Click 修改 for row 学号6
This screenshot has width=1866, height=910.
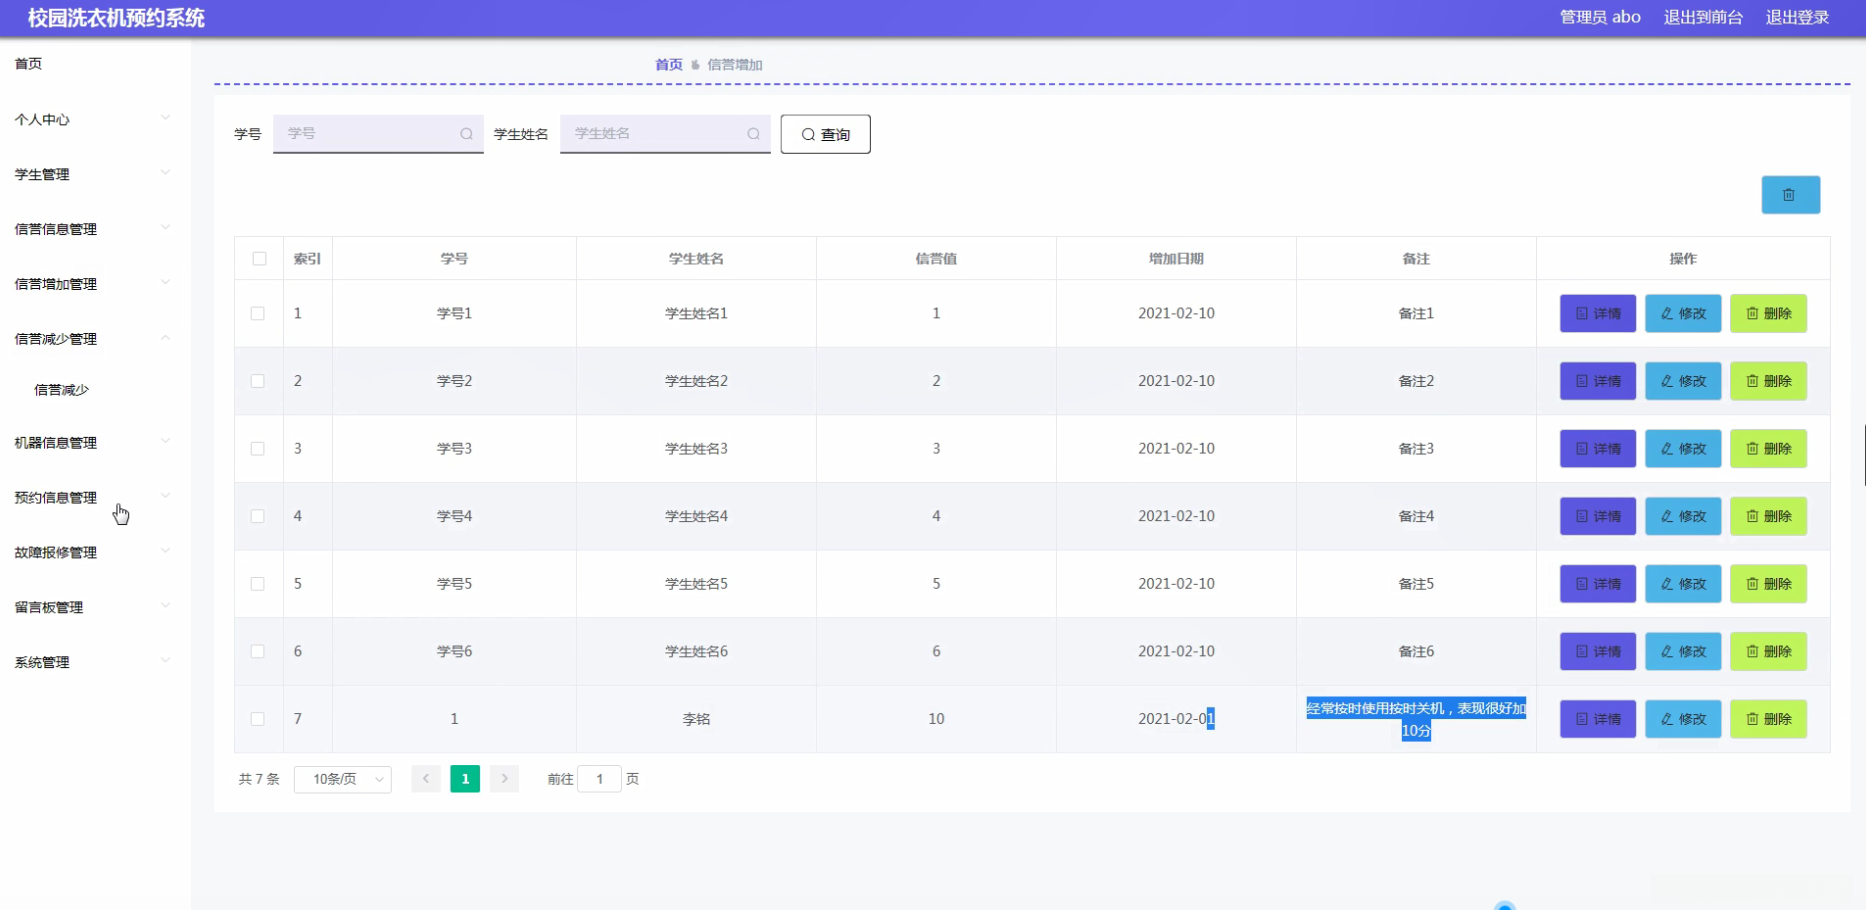point(1683,651)
